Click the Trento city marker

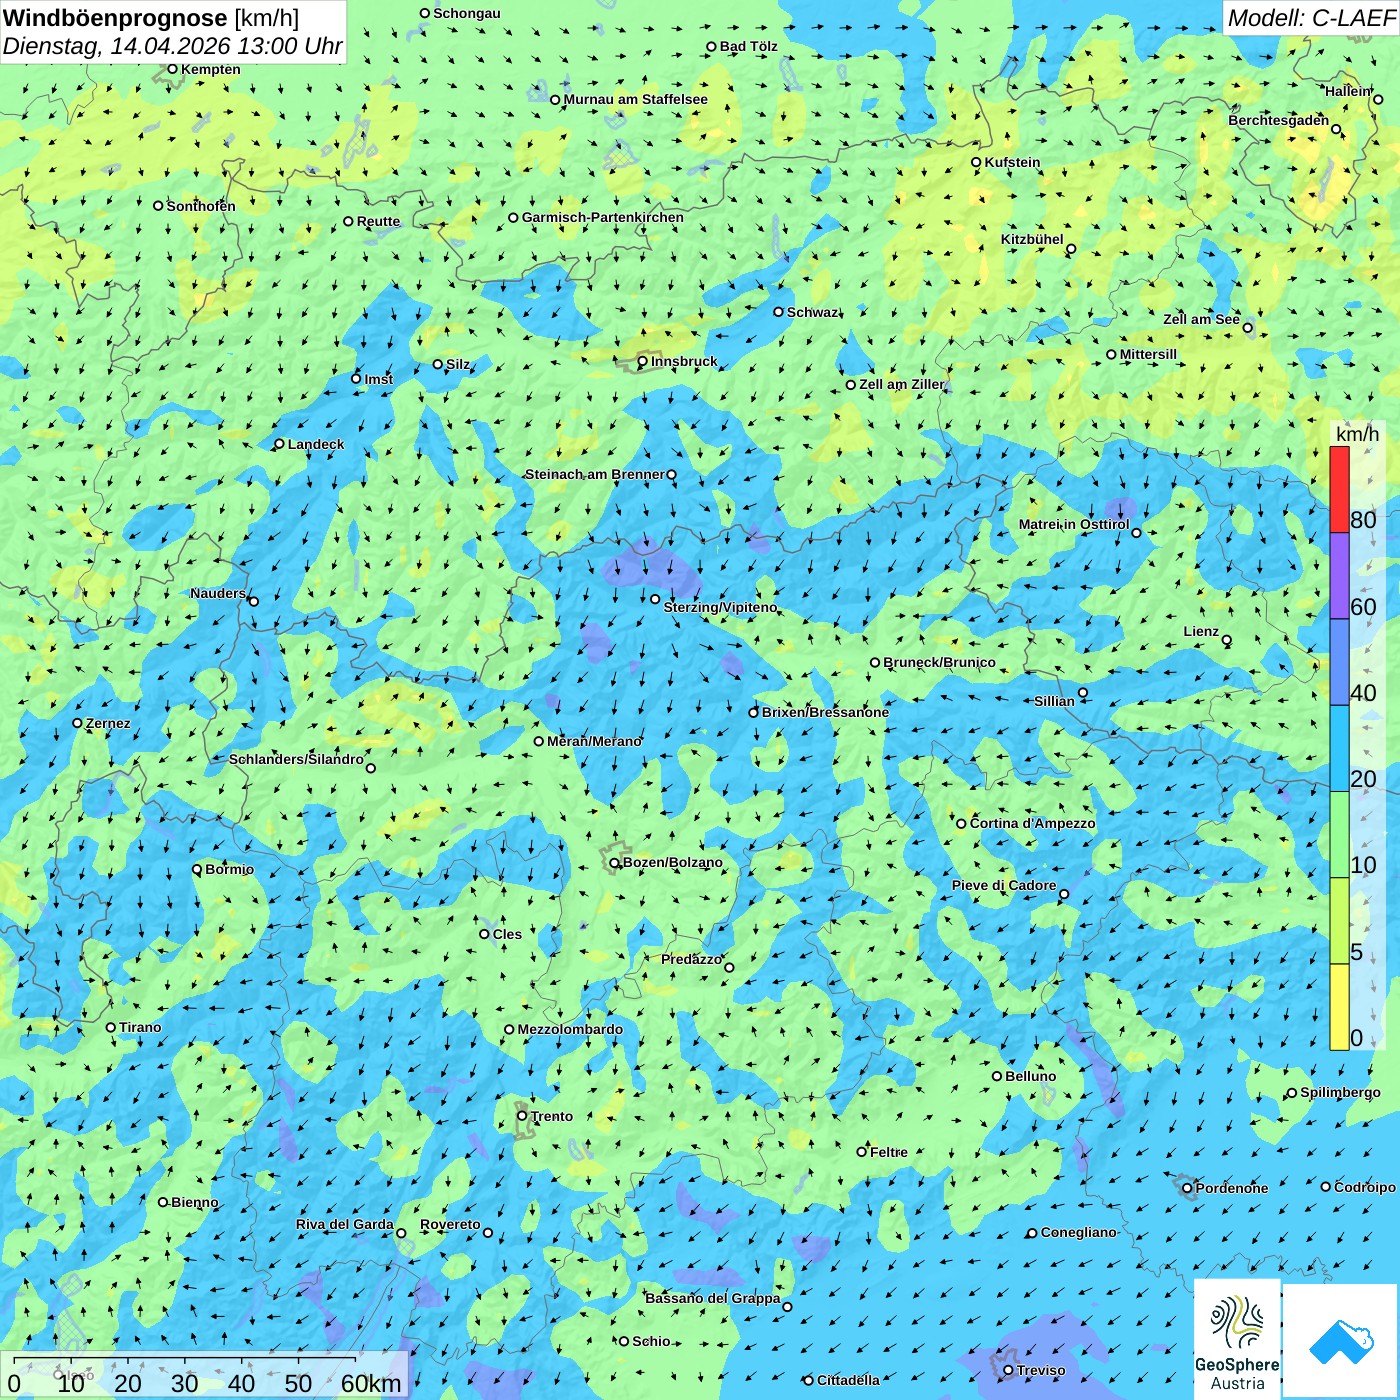tap(522, 1116)
